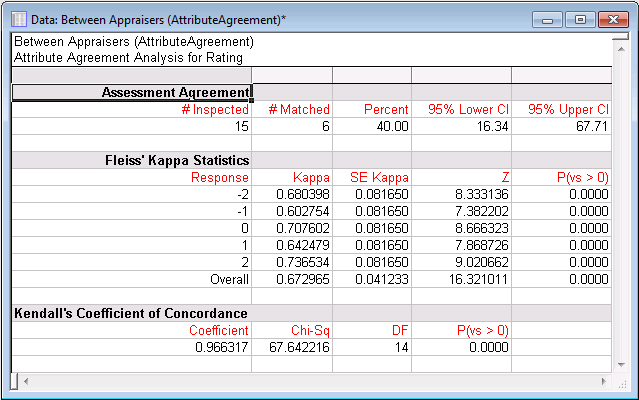Click kappa value 0.736534
The width and height of the screenshot is (639, 400).
coord(292,262)
